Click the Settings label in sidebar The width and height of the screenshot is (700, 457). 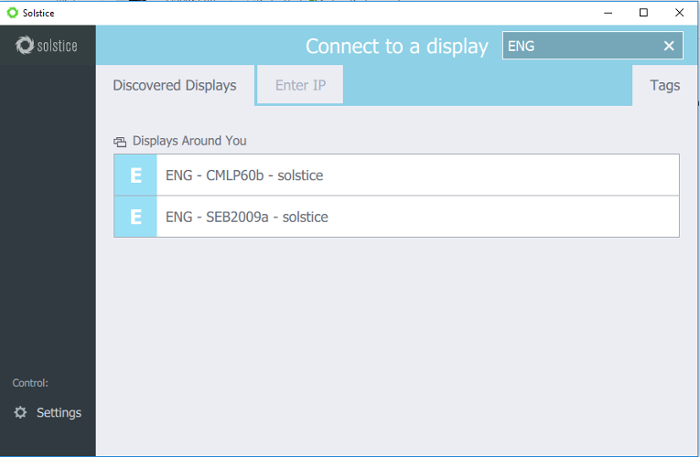pyautogui.click(x=59, y=413)
